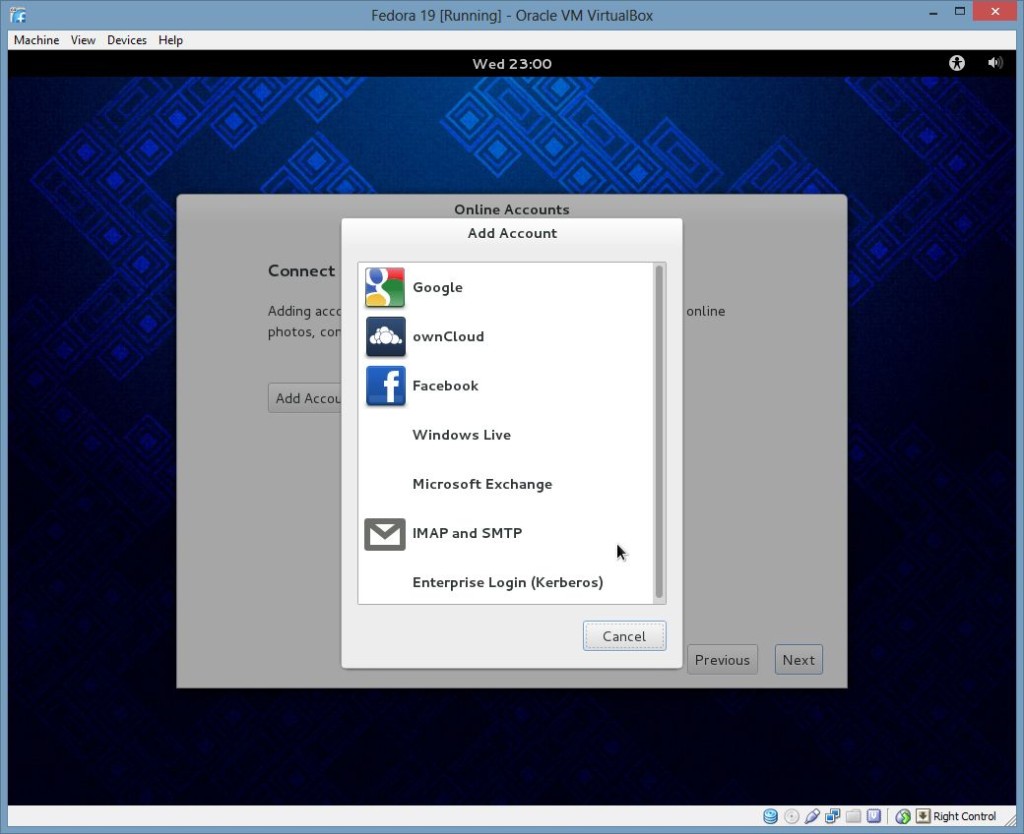
Task: Click the VirtualBox title bar app icon
Action: [x=18, y=14]
